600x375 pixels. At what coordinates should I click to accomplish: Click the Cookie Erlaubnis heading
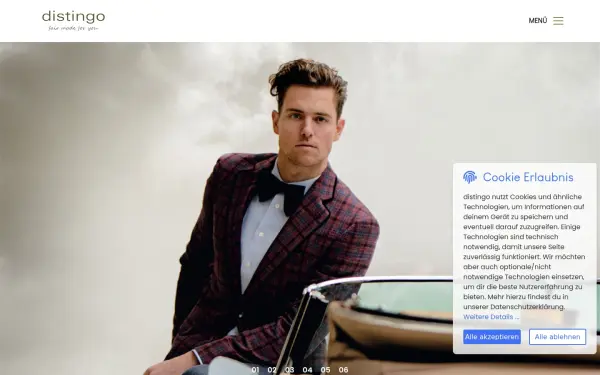click(x=528, y=177)
